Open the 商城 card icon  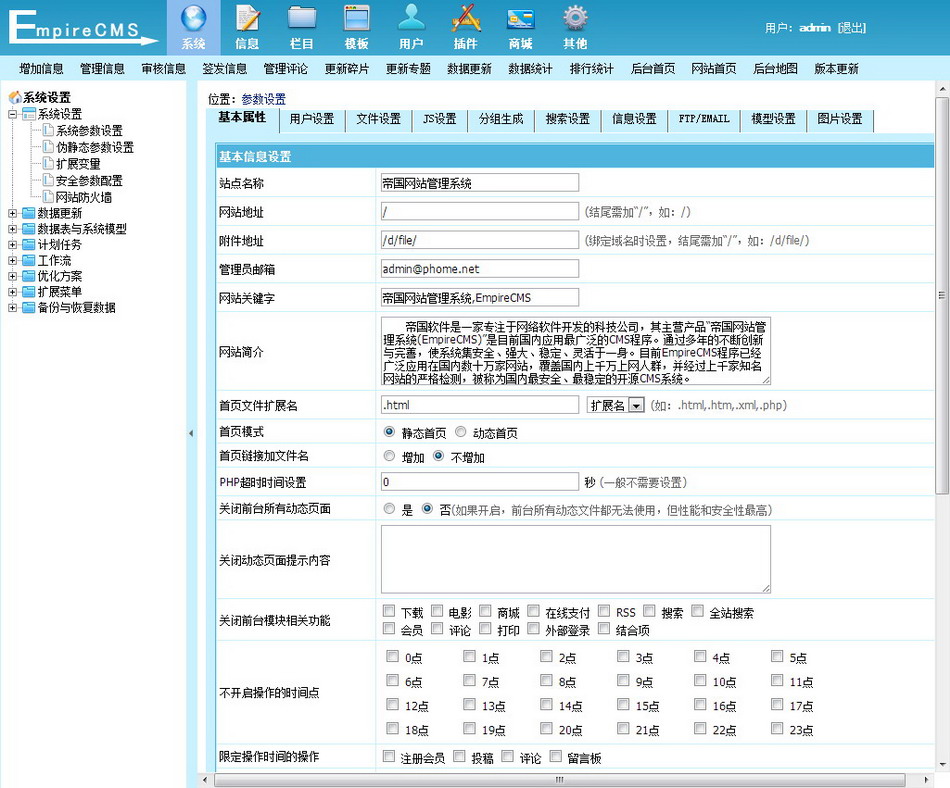[x=520, y=19]
